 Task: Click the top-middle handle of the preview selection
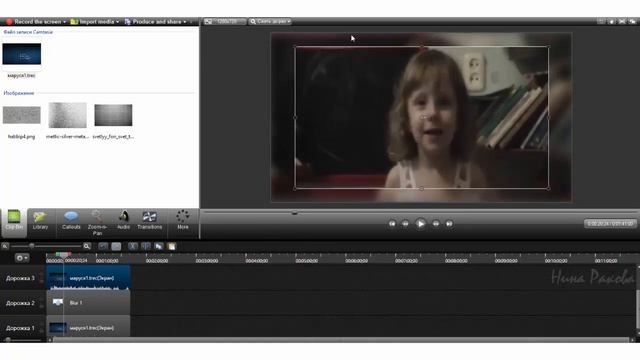point(422,47)
